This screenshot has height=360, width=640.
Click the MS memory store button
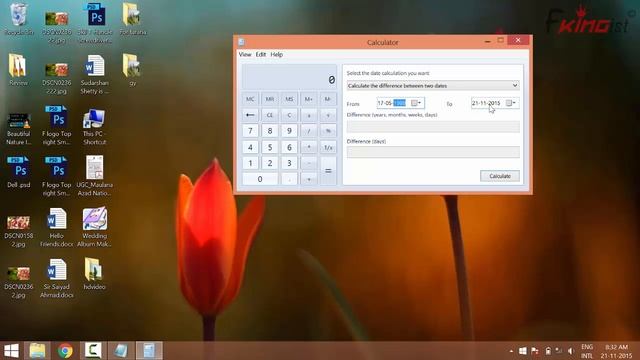point(289,99)
